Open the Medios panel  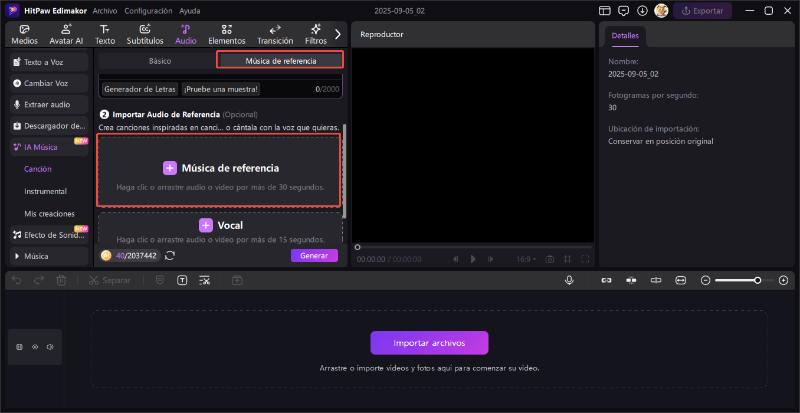pyautogui.click(x=24, y=35)
